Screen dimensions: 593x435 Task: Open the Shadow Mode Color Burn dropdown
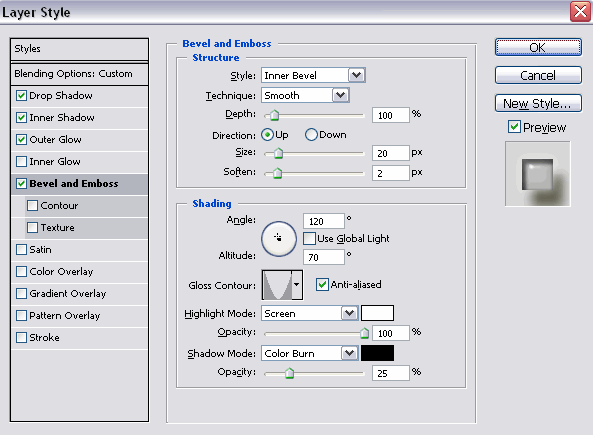(x=310, y=353)
